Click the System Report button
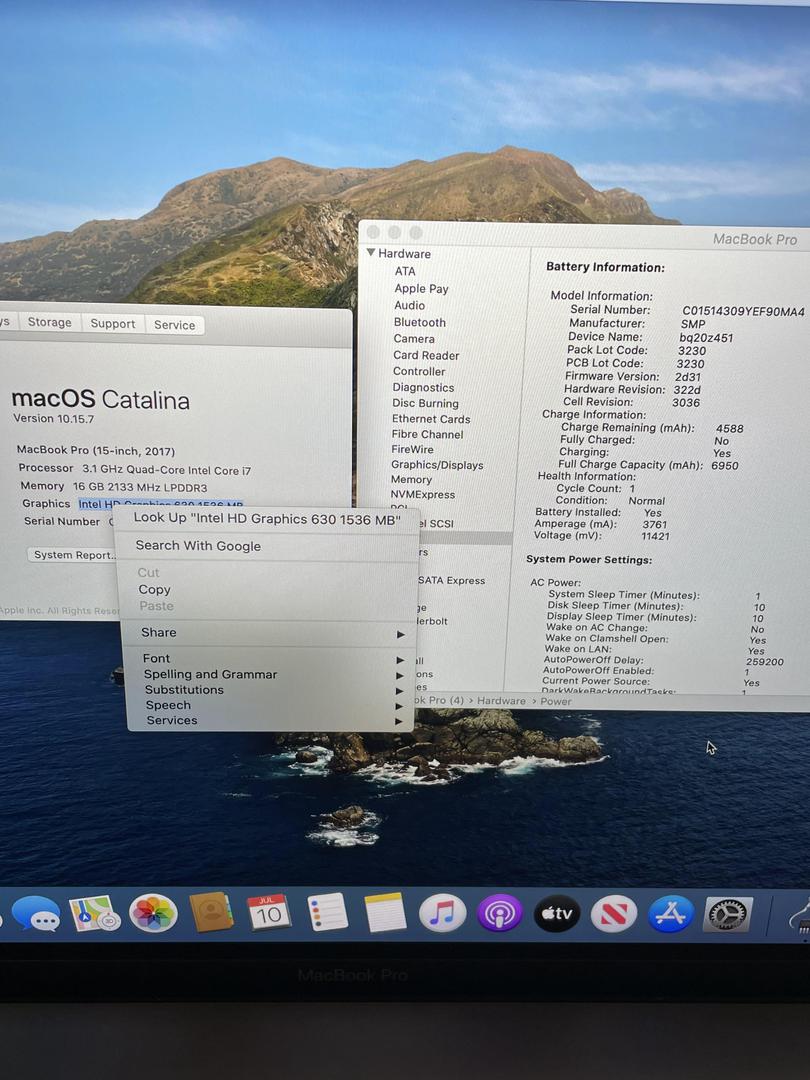810x1080 pixels. [73, 554]
